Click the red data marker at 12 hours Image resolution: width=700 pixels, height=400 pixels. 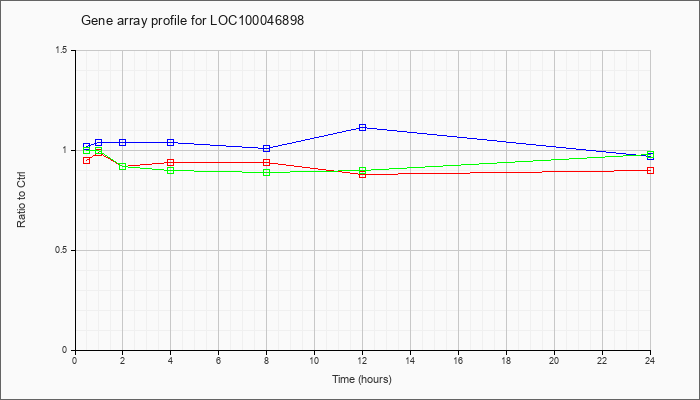[362, 175]
